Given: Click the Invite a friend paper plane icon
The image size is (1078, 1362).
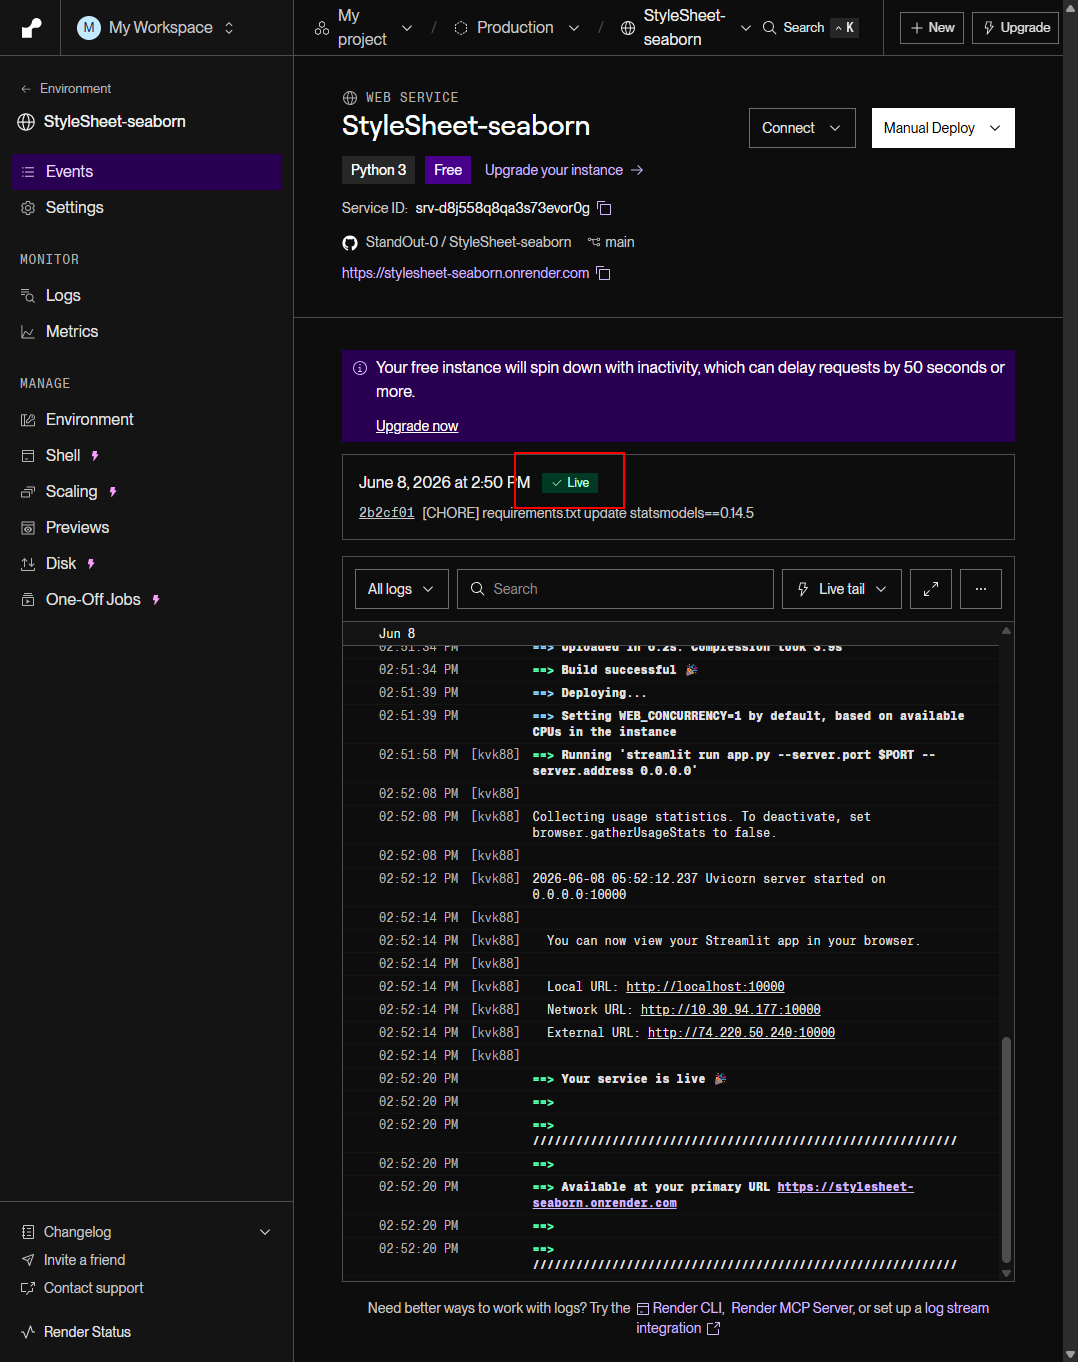Looking at the screenshot, I should pos(28,1260).
